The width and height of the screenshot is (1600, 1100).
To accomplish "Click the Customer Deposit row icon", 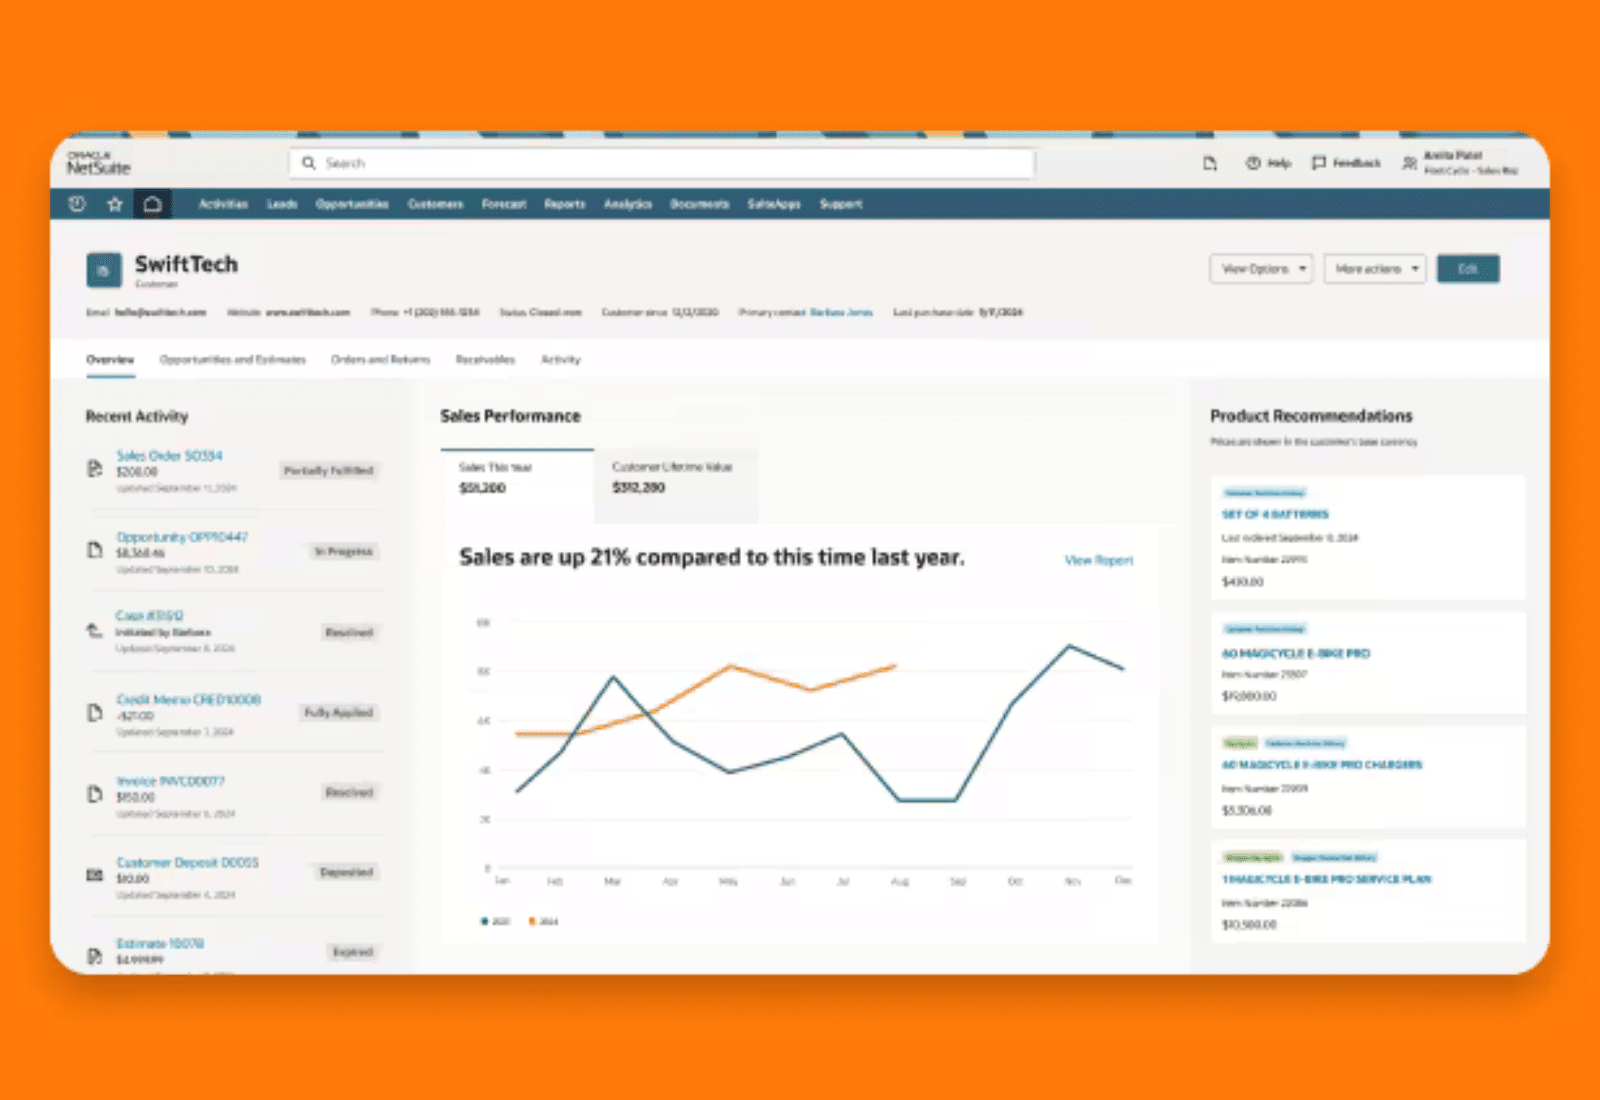I will (95, 875).
